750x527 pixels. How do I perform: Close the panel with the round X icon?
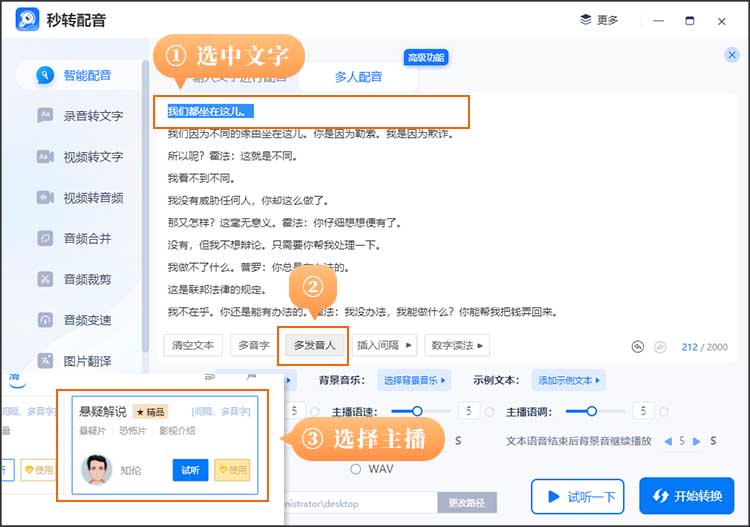coord(731,55)
